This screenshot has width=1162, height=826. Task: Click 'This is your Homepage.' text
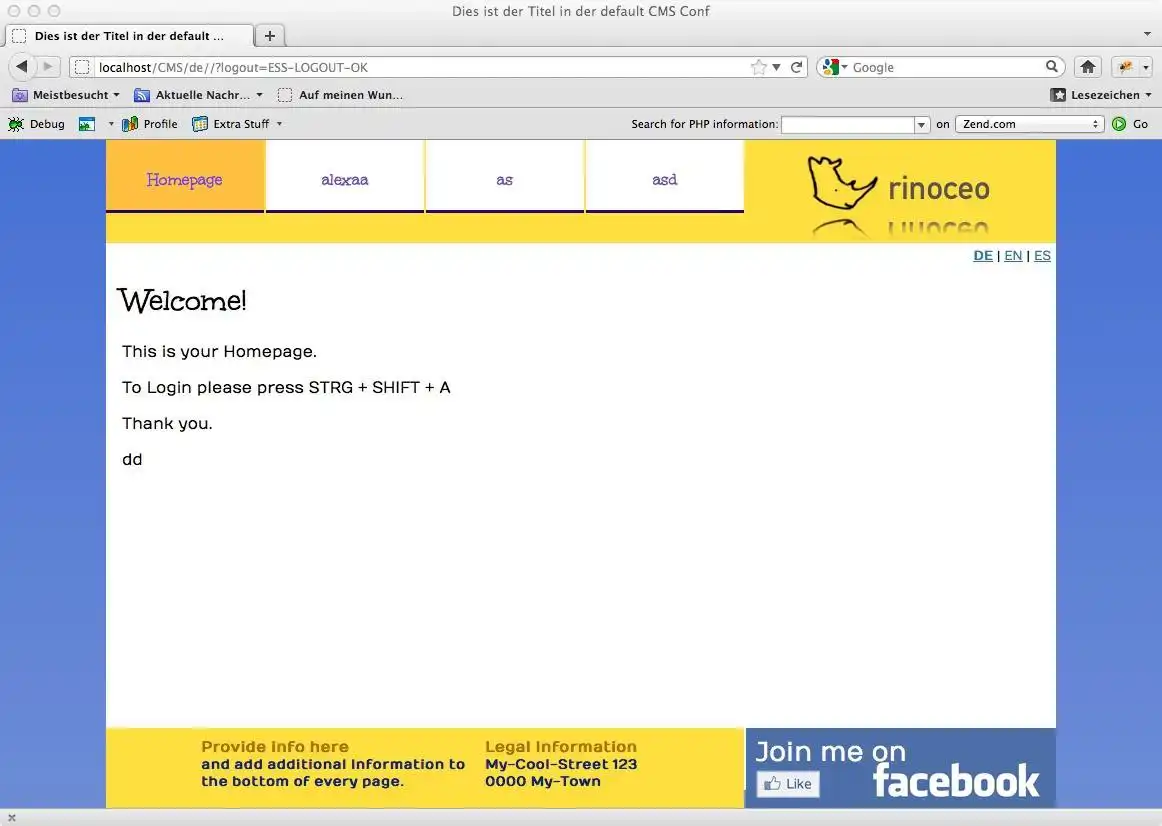pos(219,351)
